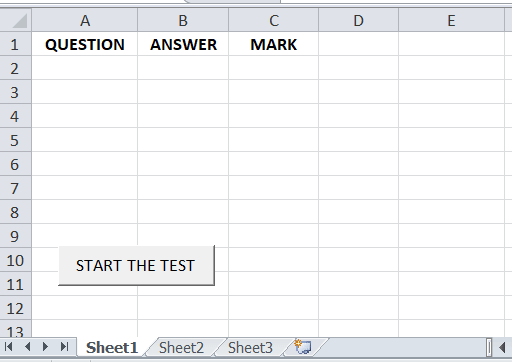Go to last sheet navigation arrow
Screen dimensions: 512x362
coord(64,347)
